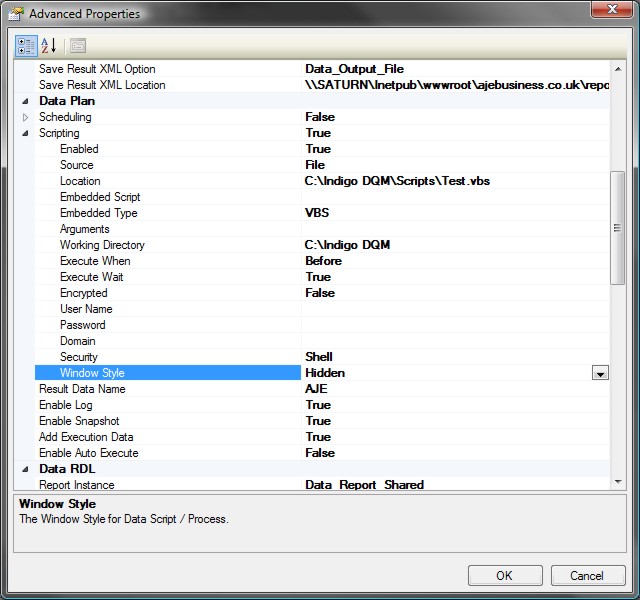Open the Window Style dropdown arrow
This screenshot has height=600, width=640.
click(600, 373)
